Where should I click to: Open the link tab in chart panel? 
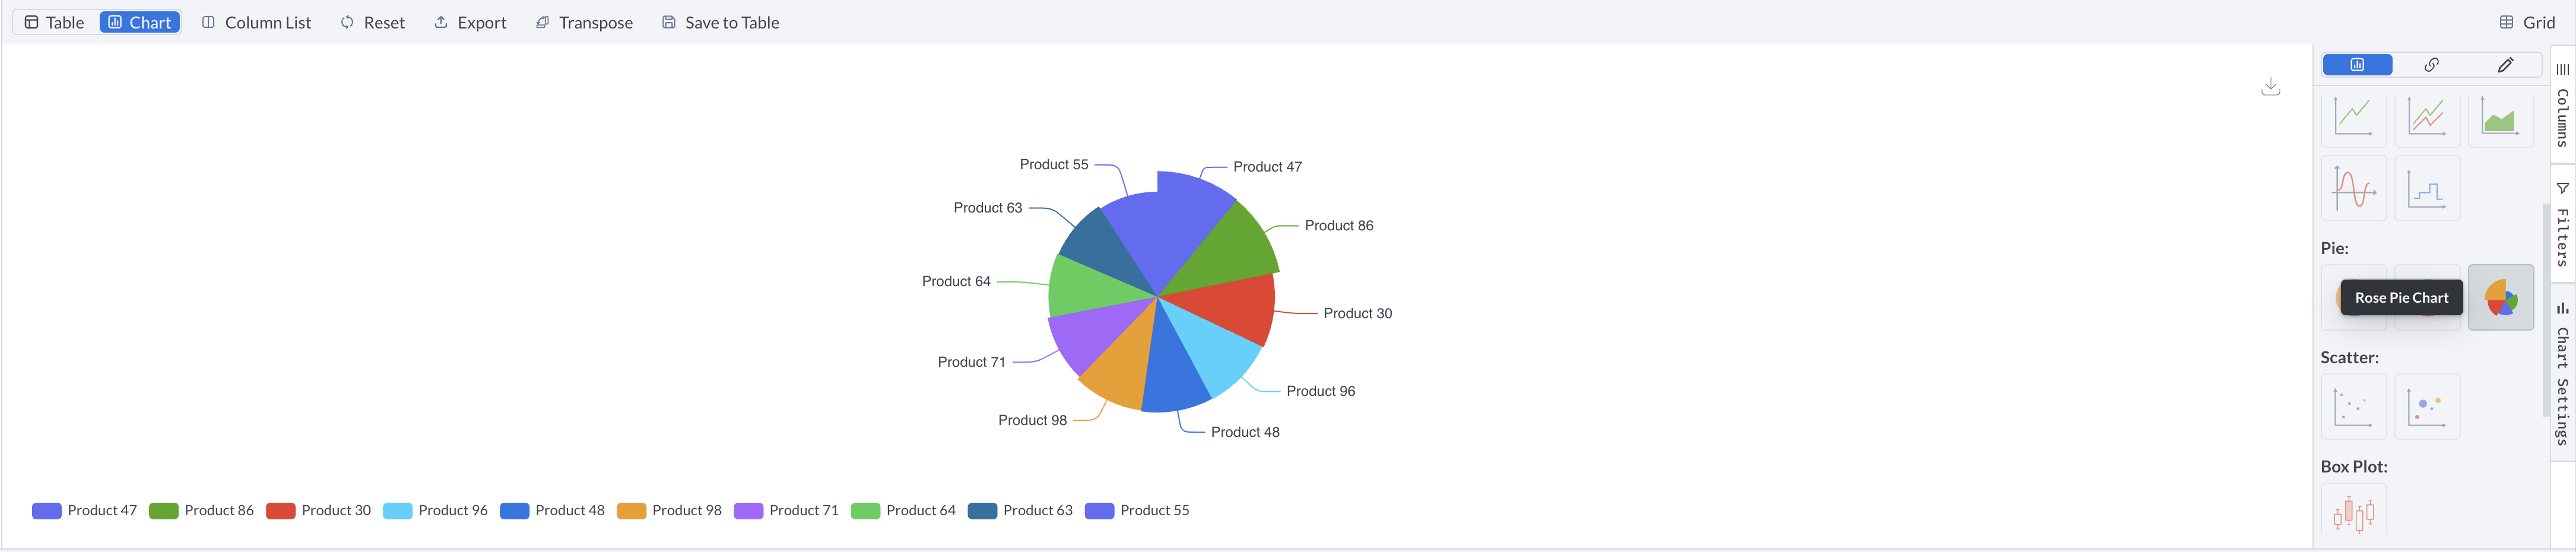(x=2431, y=65)
